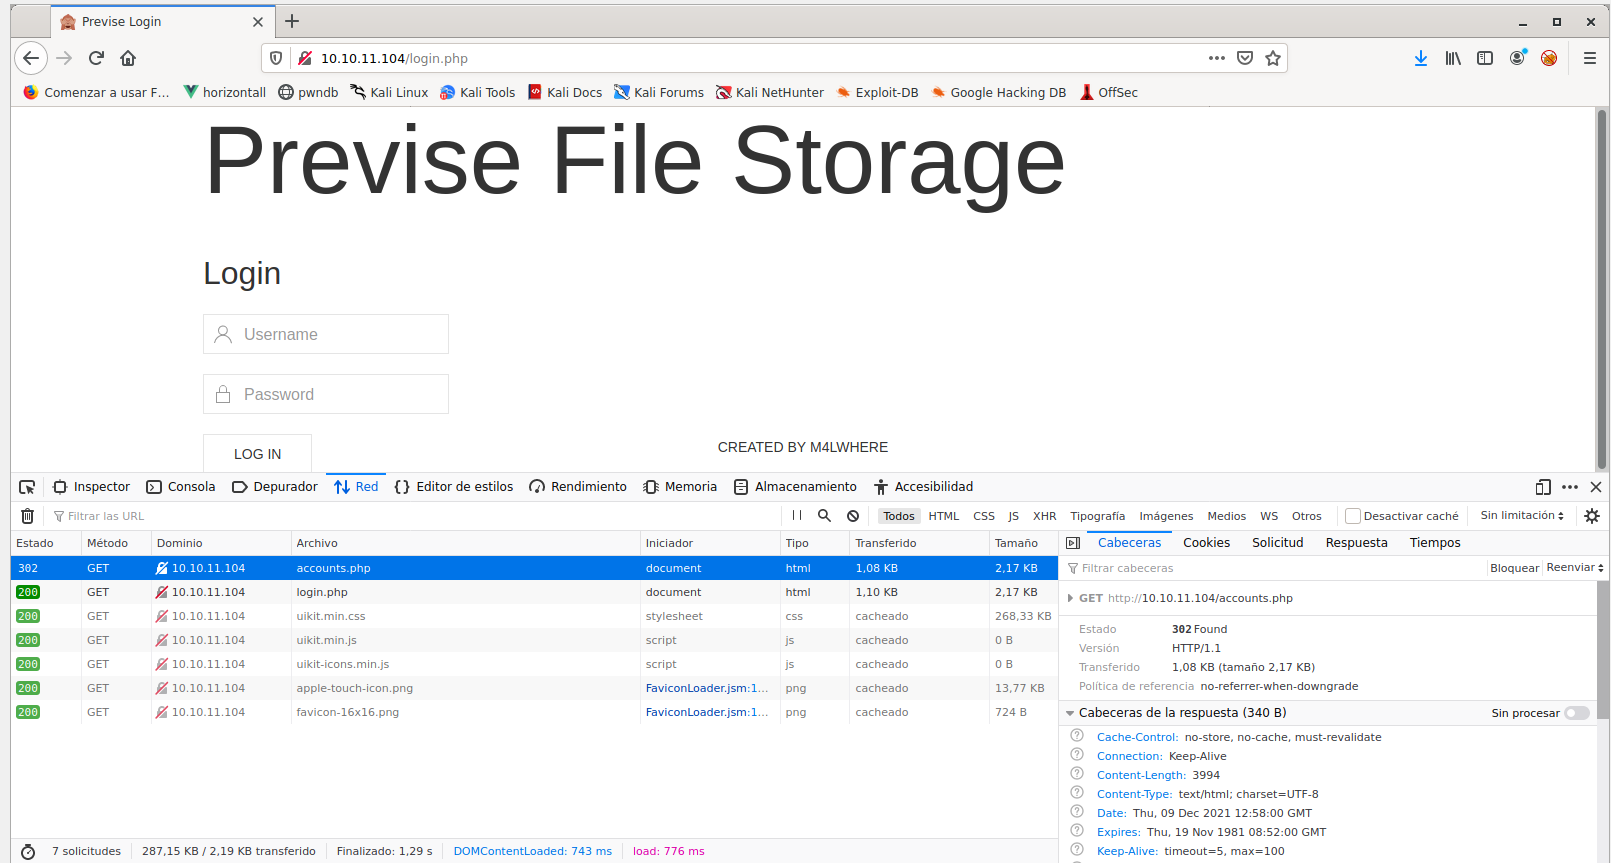Pause network recording
This screenshot has height=863, width=1611.
(x=797, y=516)
